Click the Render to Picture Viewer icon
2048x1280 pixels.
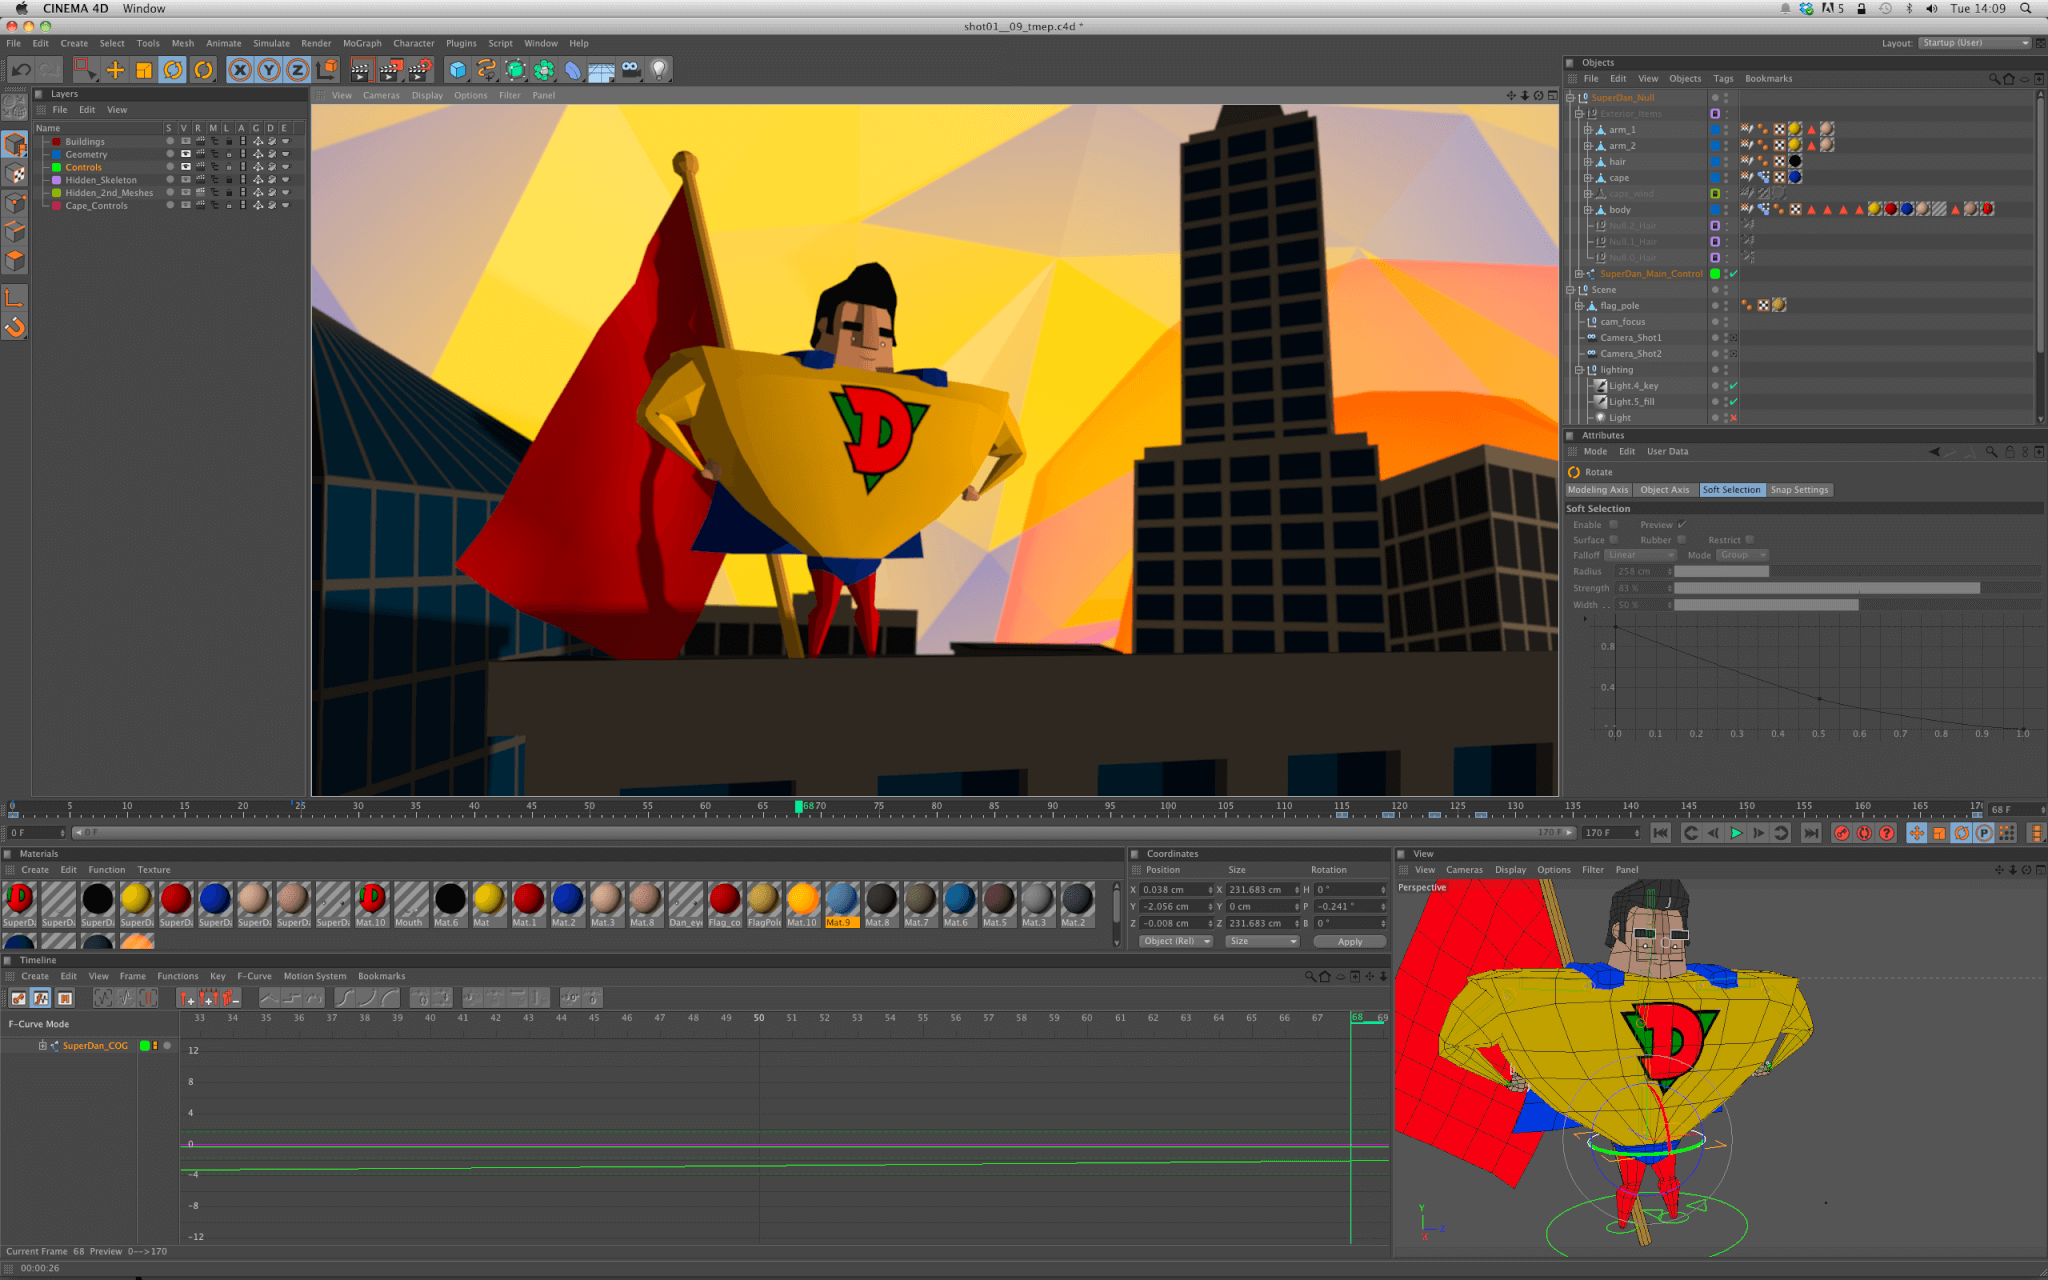point(391,70)
